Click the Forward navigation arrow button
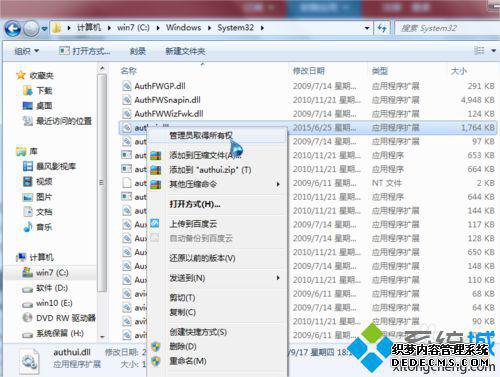The height and width of the screenshot is (377, 500). click(32, 29)
